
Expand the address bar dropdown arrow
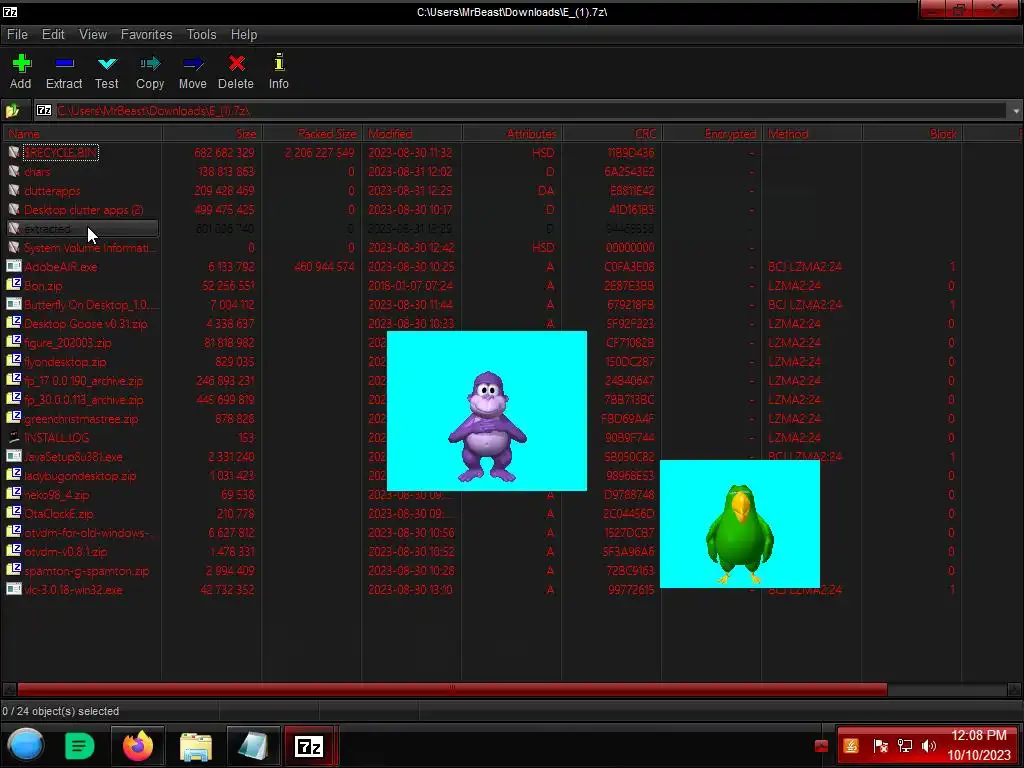click(x=1016, y=111)
